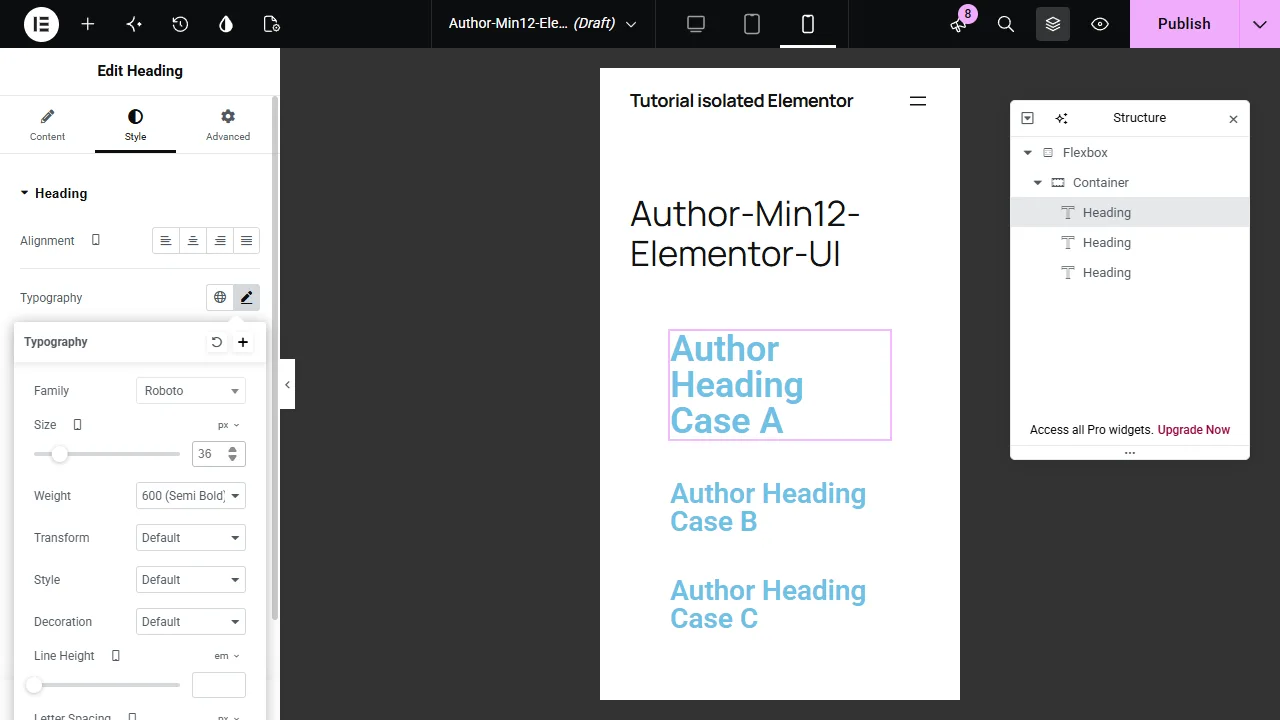1280x720 pixels.
Task: Toggle typography edit pencil icon
Action: tap(247, 297)
